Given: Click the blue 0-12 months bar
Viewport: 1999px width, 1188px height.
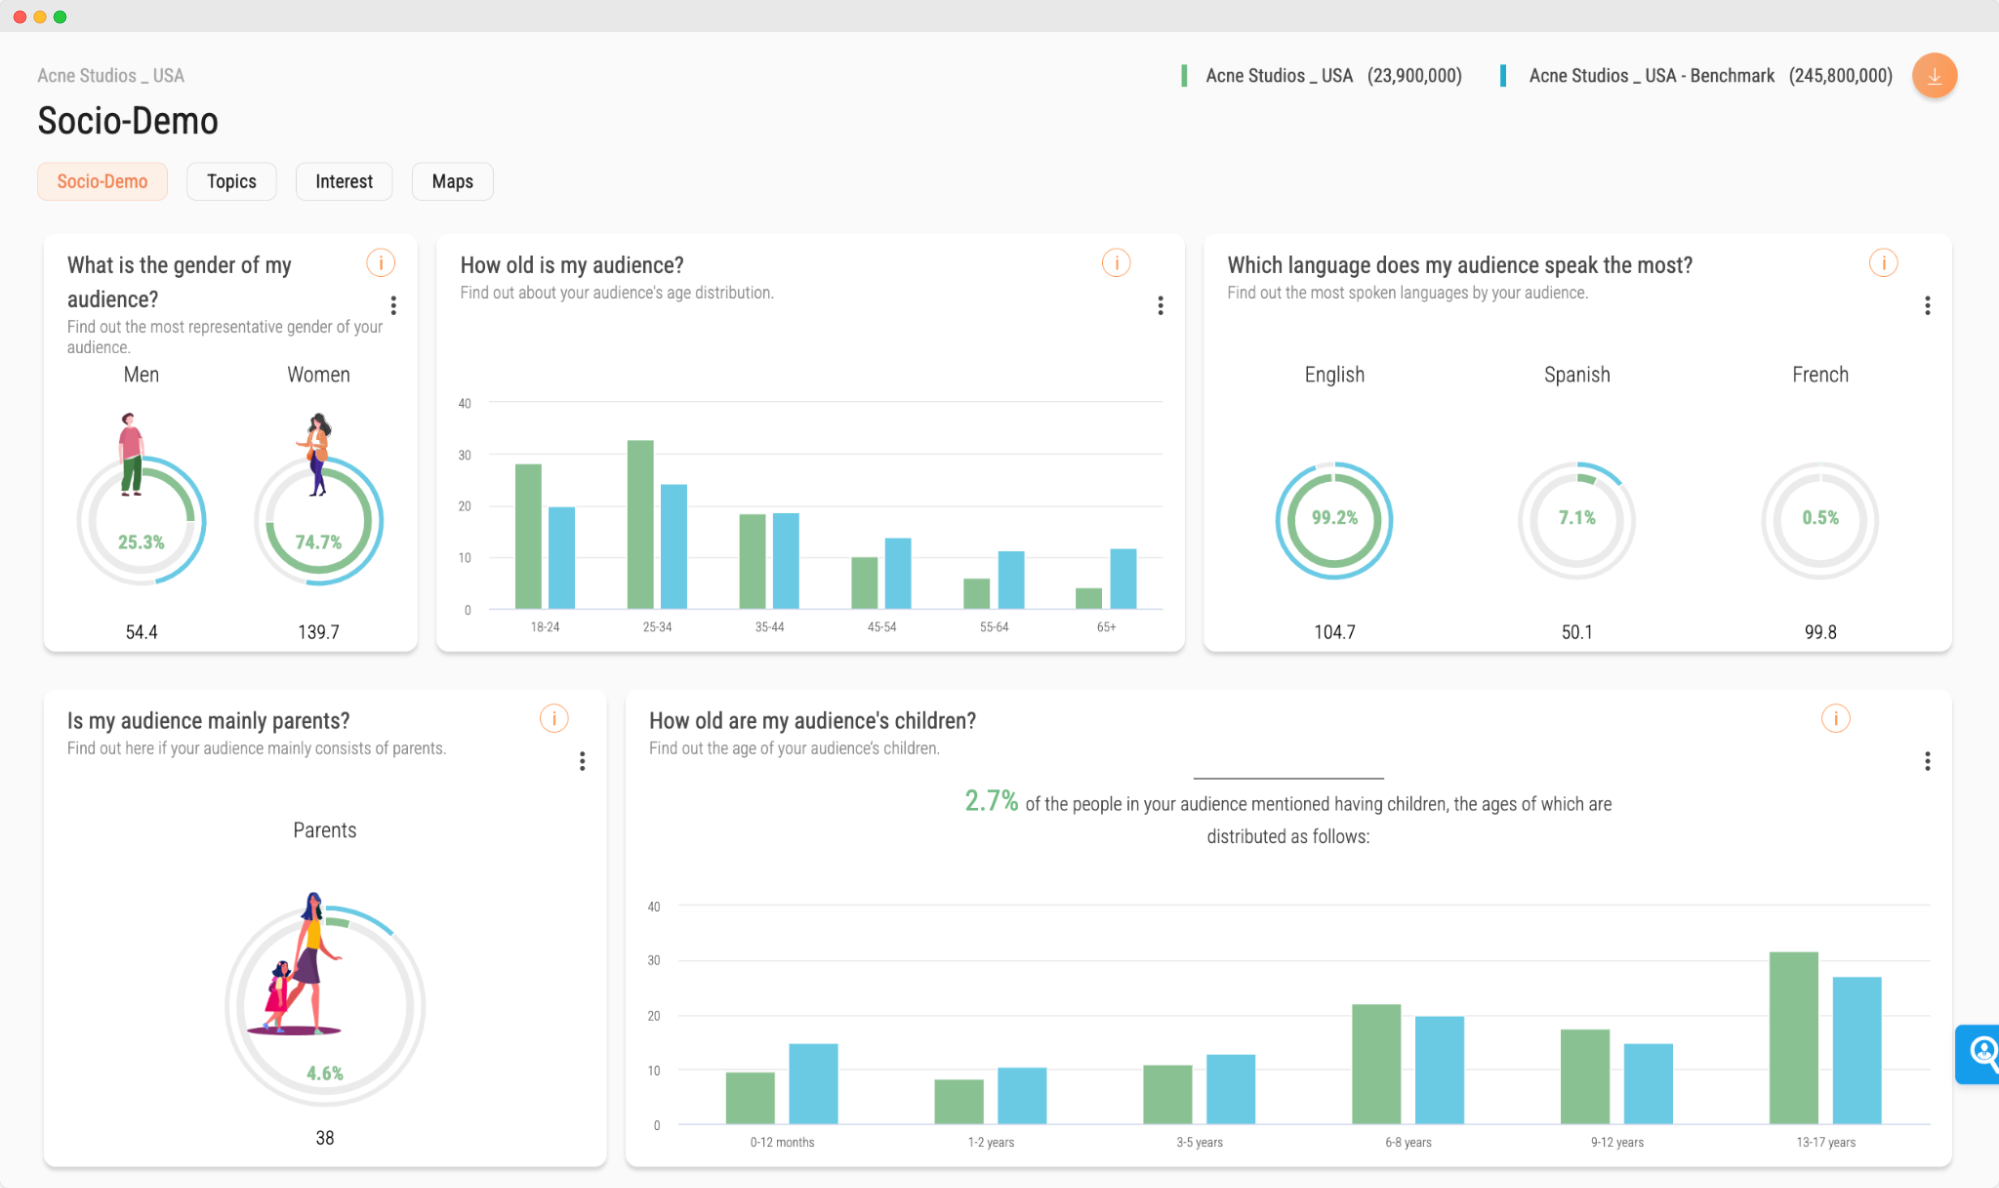Looking at the screenshot, I should 813,1084.
